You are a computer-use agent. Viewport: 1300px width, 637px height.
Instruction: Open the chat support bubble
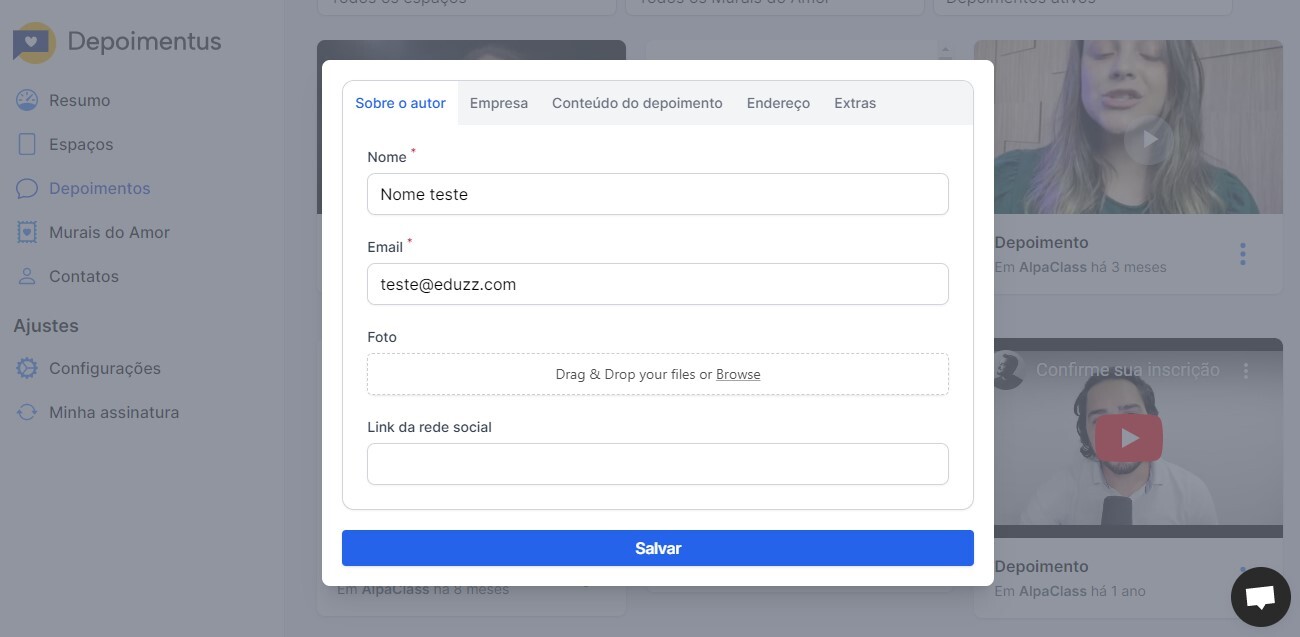point(1260,597)
